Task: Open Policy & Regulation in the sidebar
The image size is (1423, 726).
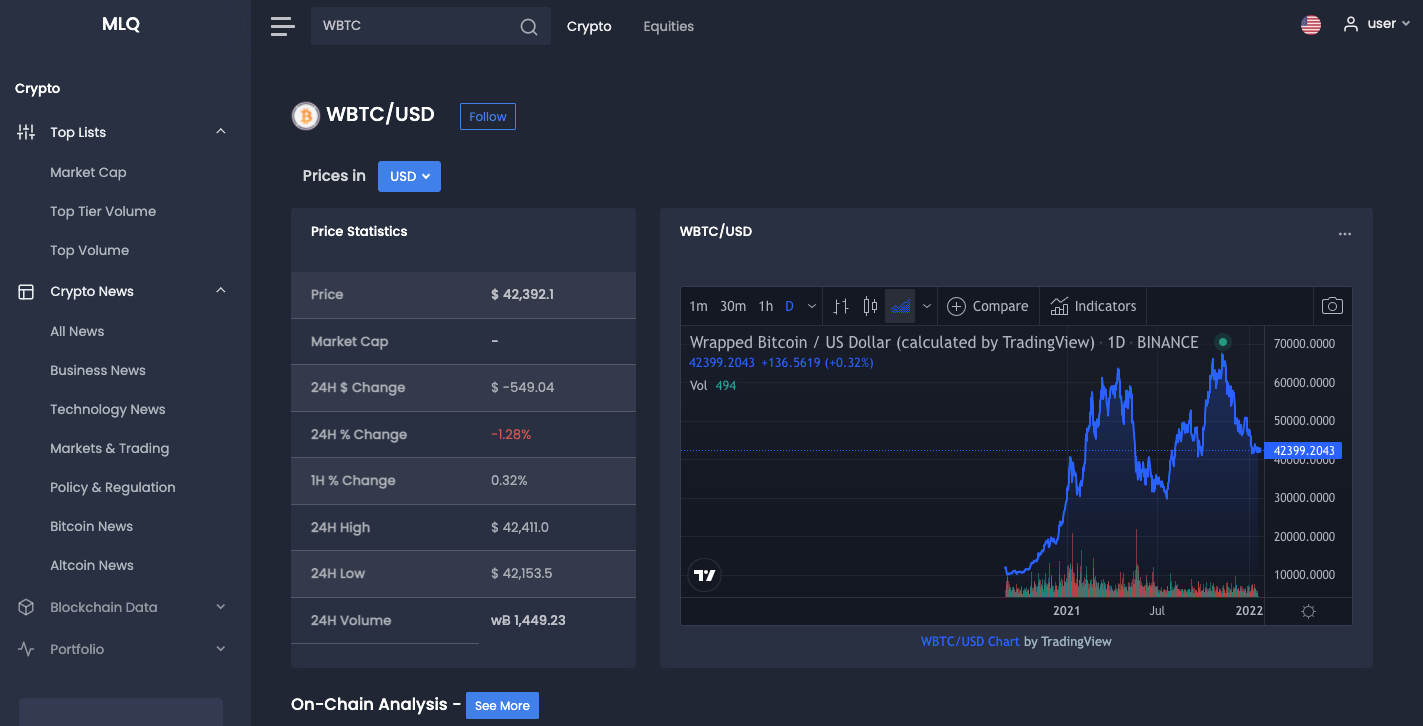Action: click(113, 487)
